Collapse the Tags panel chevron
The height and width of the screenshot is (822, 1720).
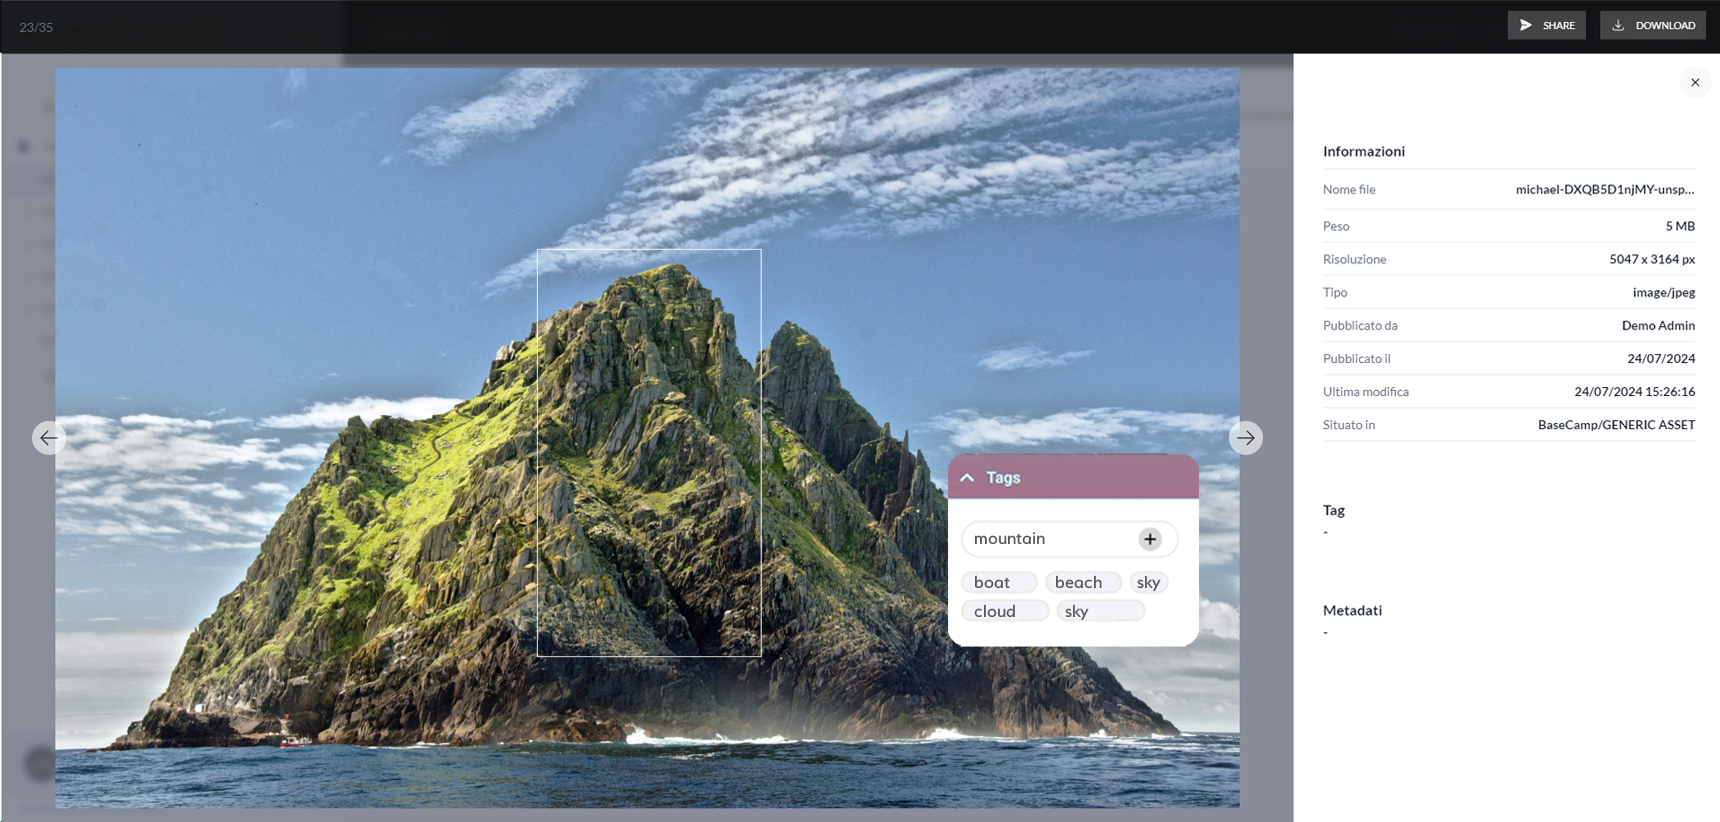coord(967,478)
